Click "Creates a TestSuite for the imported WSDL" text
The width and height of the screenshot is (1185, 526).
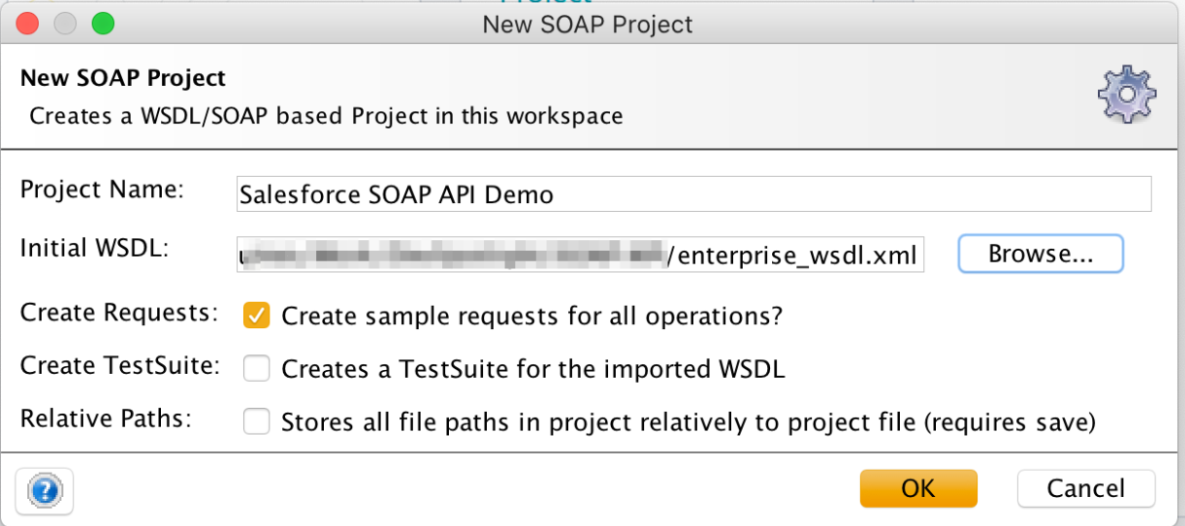[x=533, y=369]
